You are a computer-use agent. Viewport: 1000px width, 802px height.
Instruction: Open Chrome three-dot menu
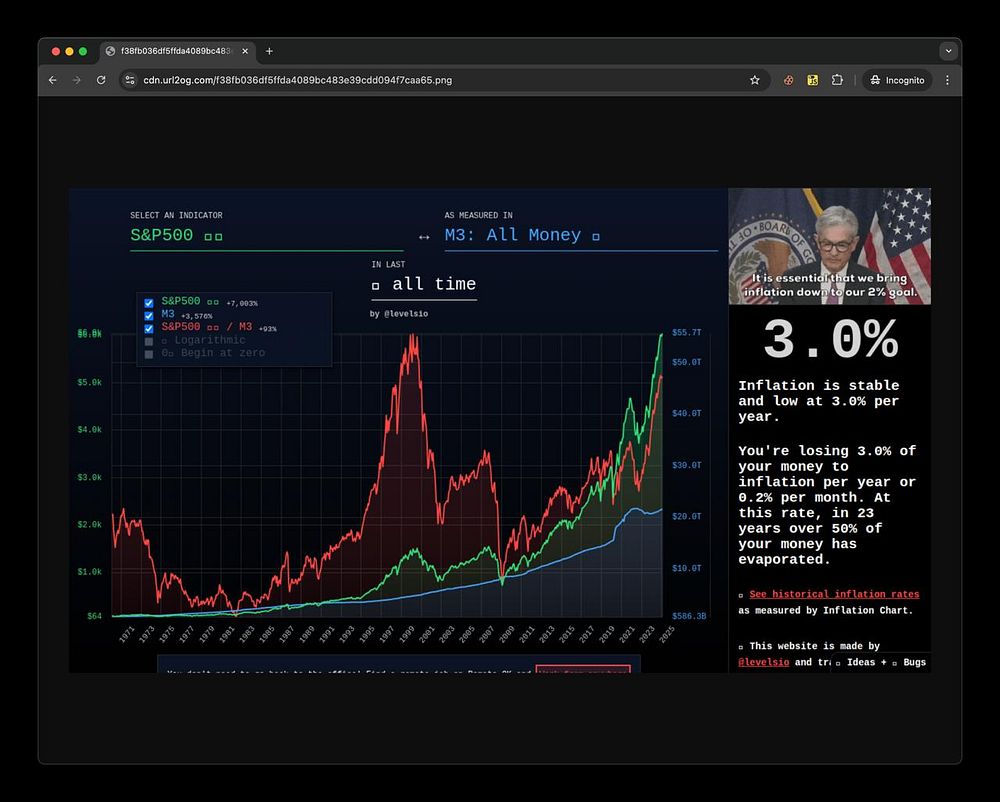pyautogui.click(x=947, y=80)
